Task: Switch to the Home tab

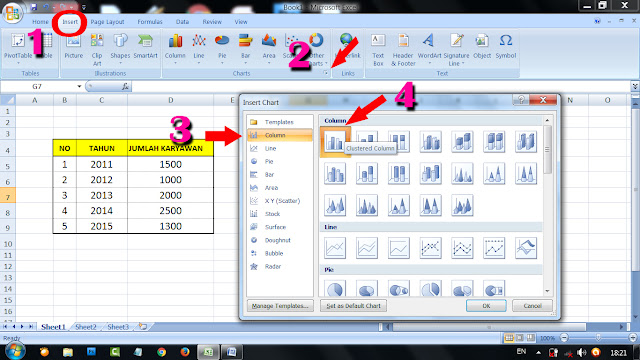Action: (x=40, y=22)
